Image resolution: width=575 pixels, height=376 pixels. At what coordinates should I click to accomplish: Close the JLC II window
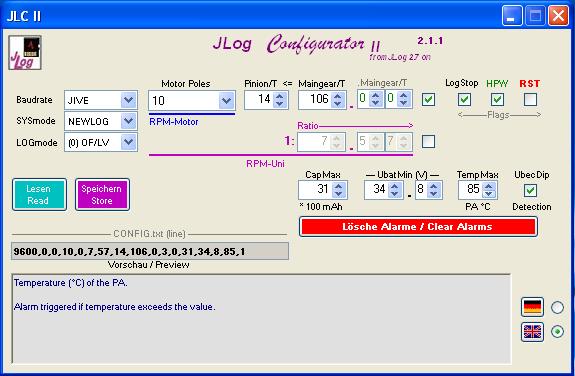coord(558,15)
